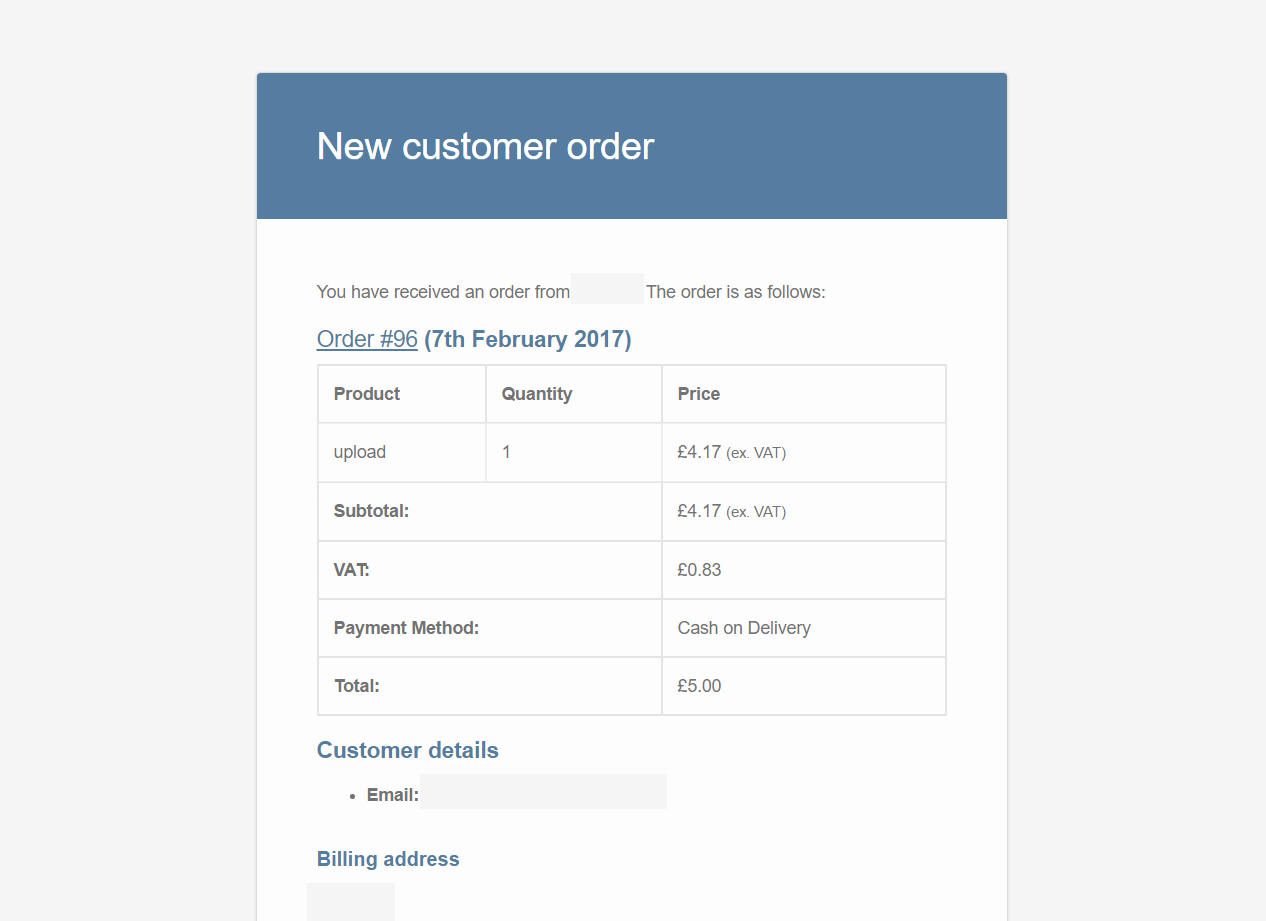Image resolution: width=1266 pixels, height=921 pixels.
Task: Open the Order #96 link
Action: click(x=367, y=339)
